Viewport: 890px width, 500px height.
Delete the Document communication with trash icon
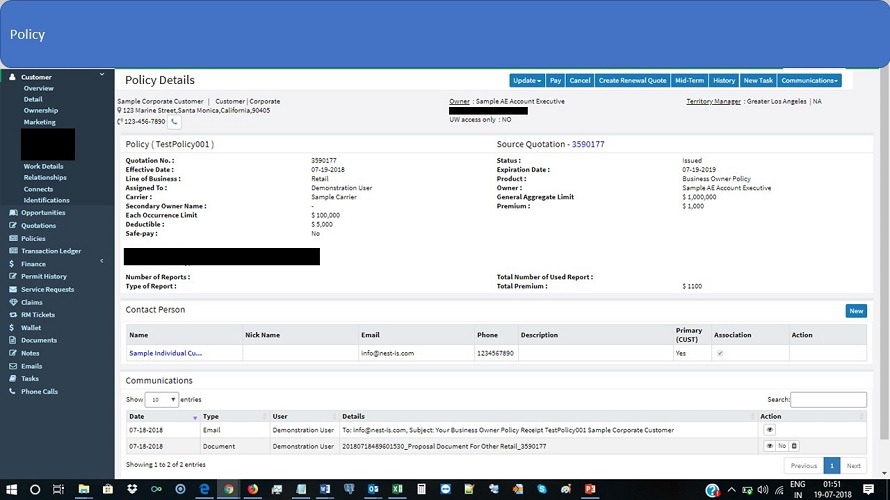(795, 446)
